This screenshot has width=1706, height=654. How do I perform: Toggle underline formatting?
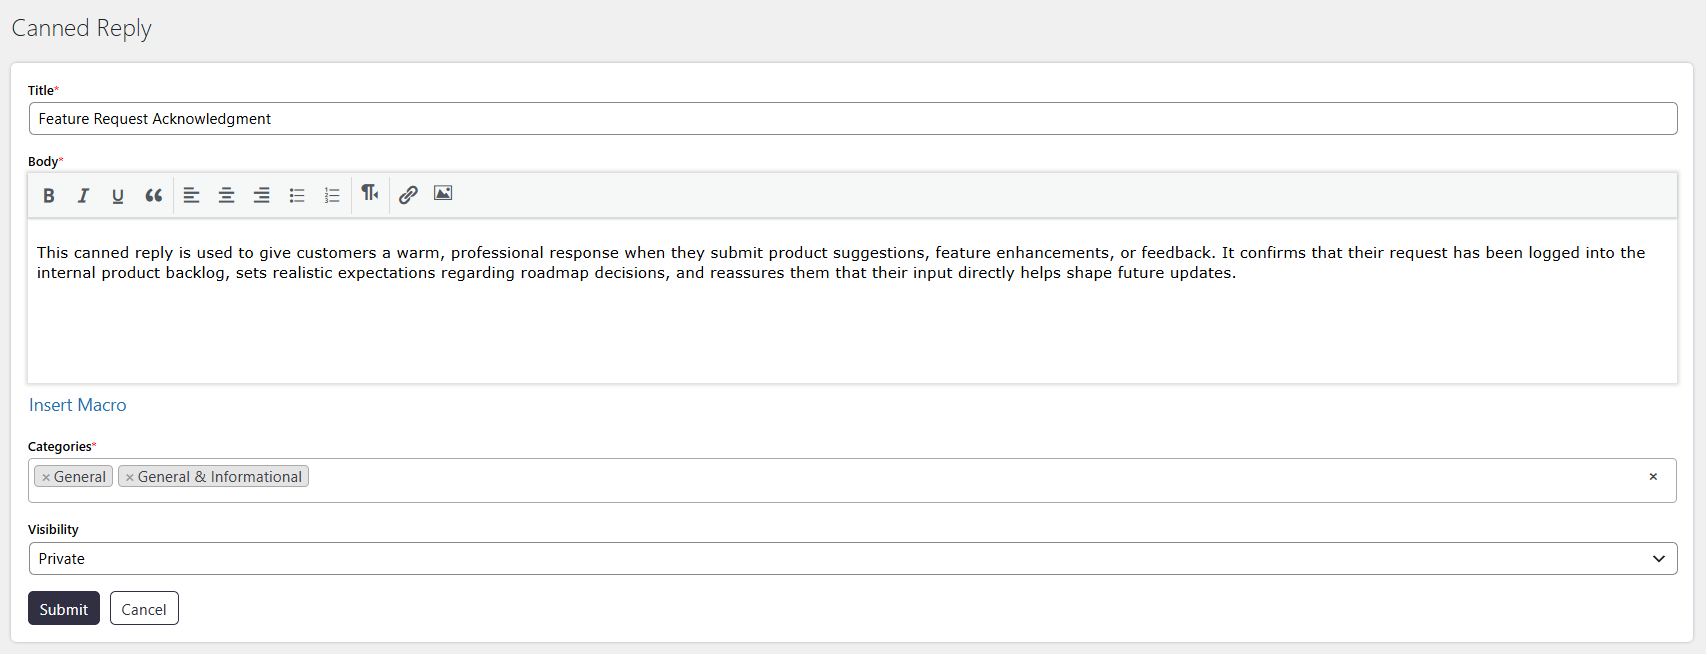pyautogui.click(x=118, y=196)
